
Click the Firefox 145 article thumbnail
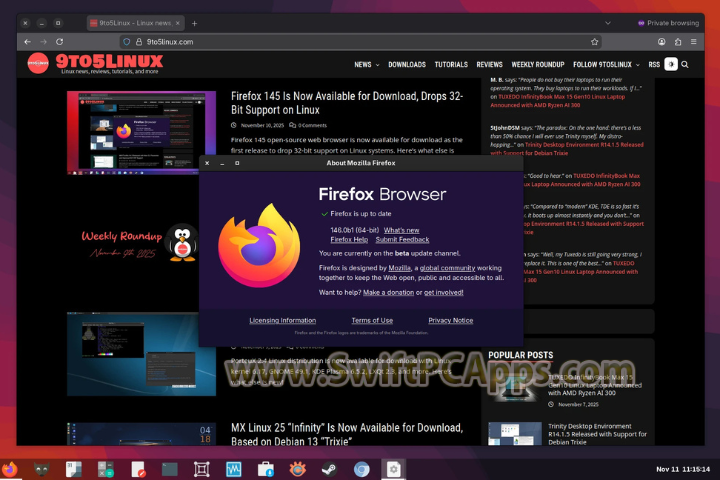pos(141,133)
